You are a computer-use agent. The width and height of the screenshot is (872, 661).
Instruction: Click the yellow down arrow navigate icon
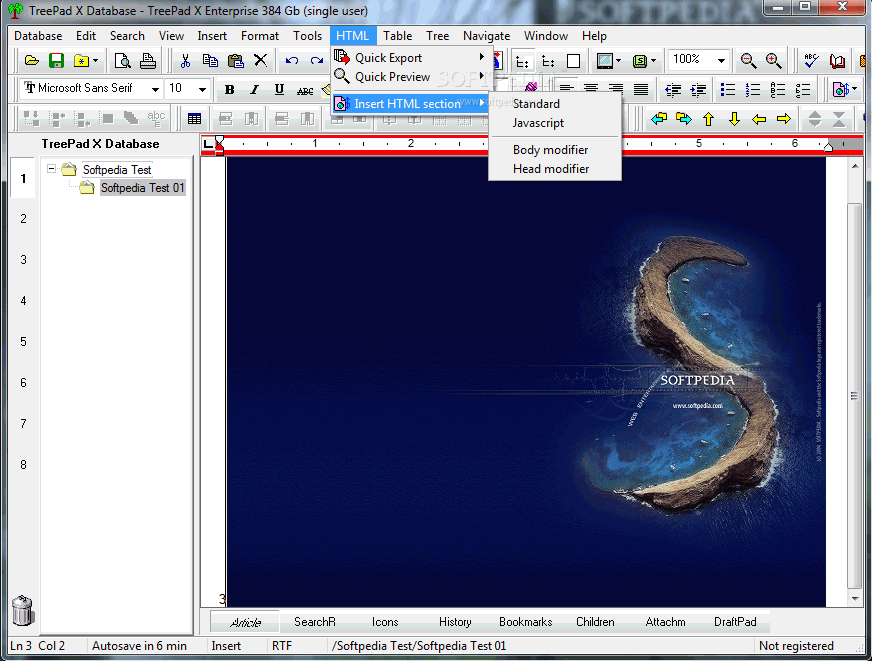[734, 118]
